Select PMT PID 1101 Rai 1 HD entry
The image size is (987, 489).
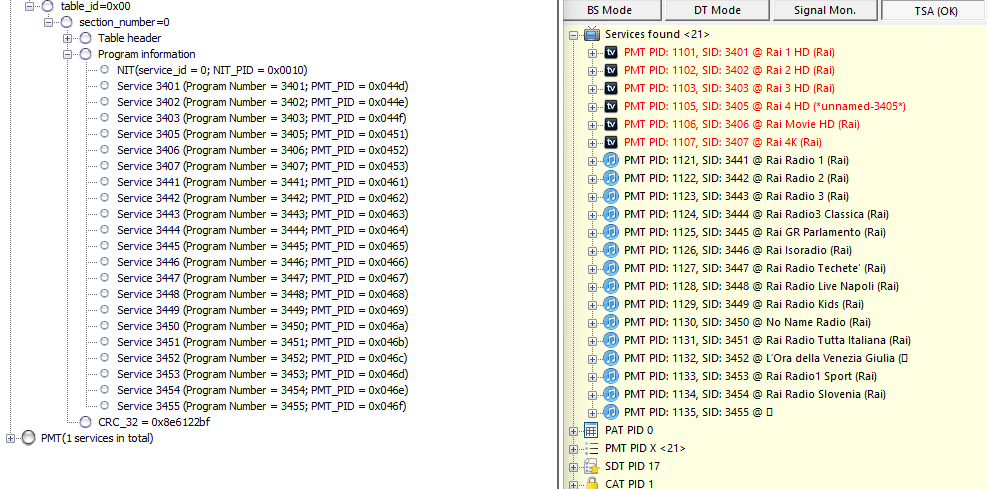tap(730, 52)
